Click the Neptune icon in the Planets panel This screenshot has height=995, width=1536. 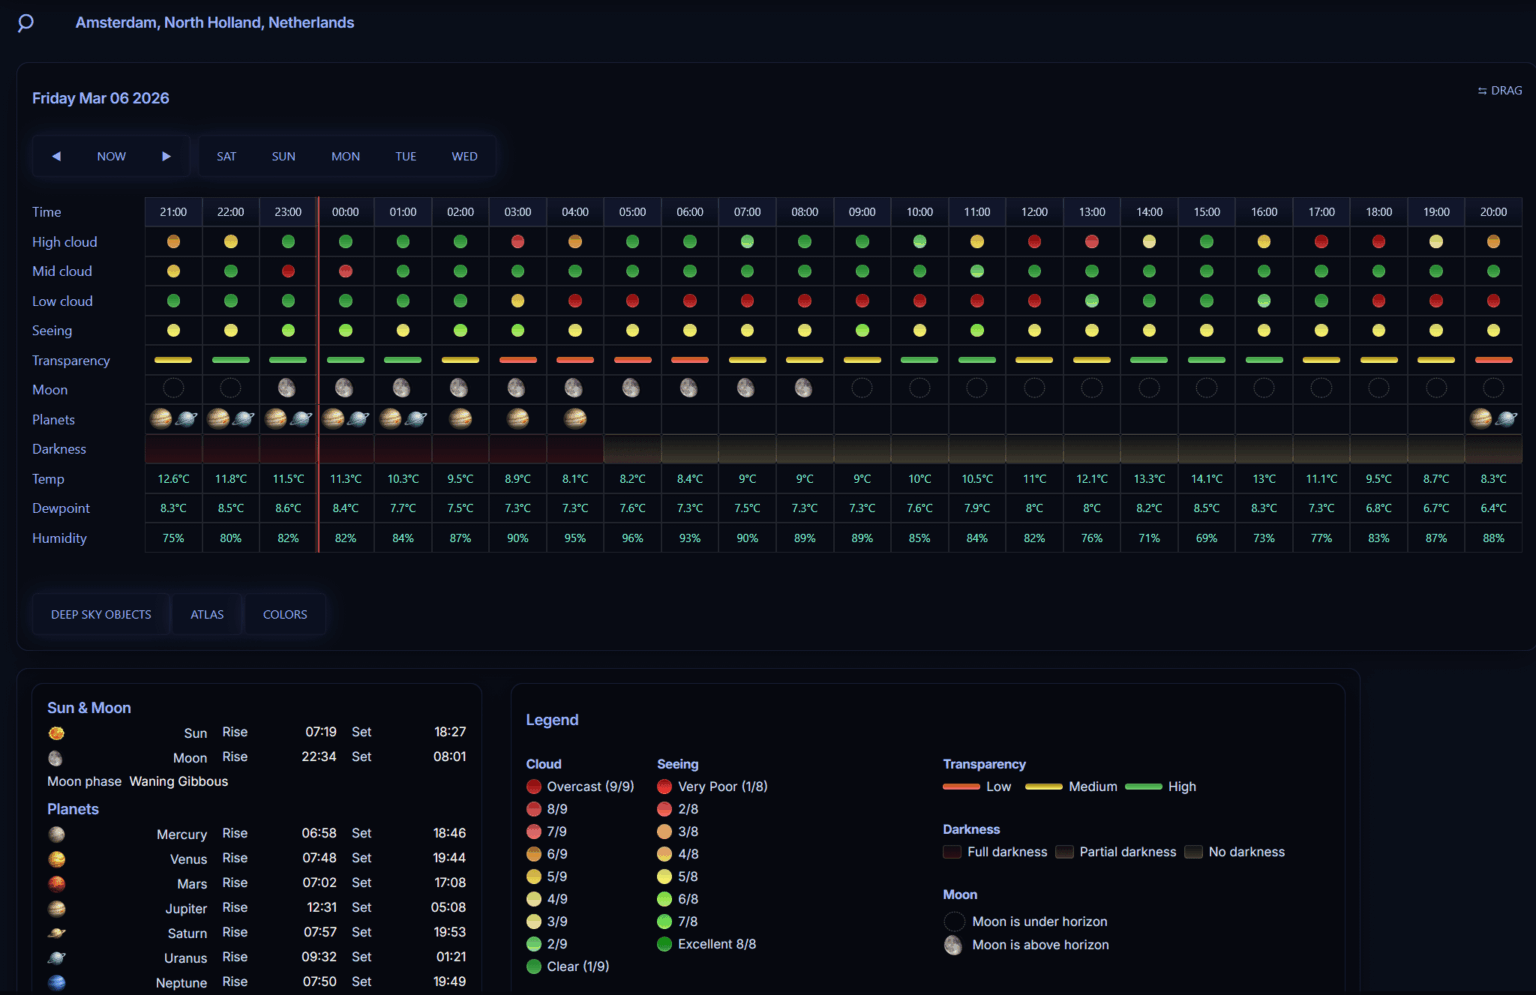pyautogui.click(x=56, y=983)
